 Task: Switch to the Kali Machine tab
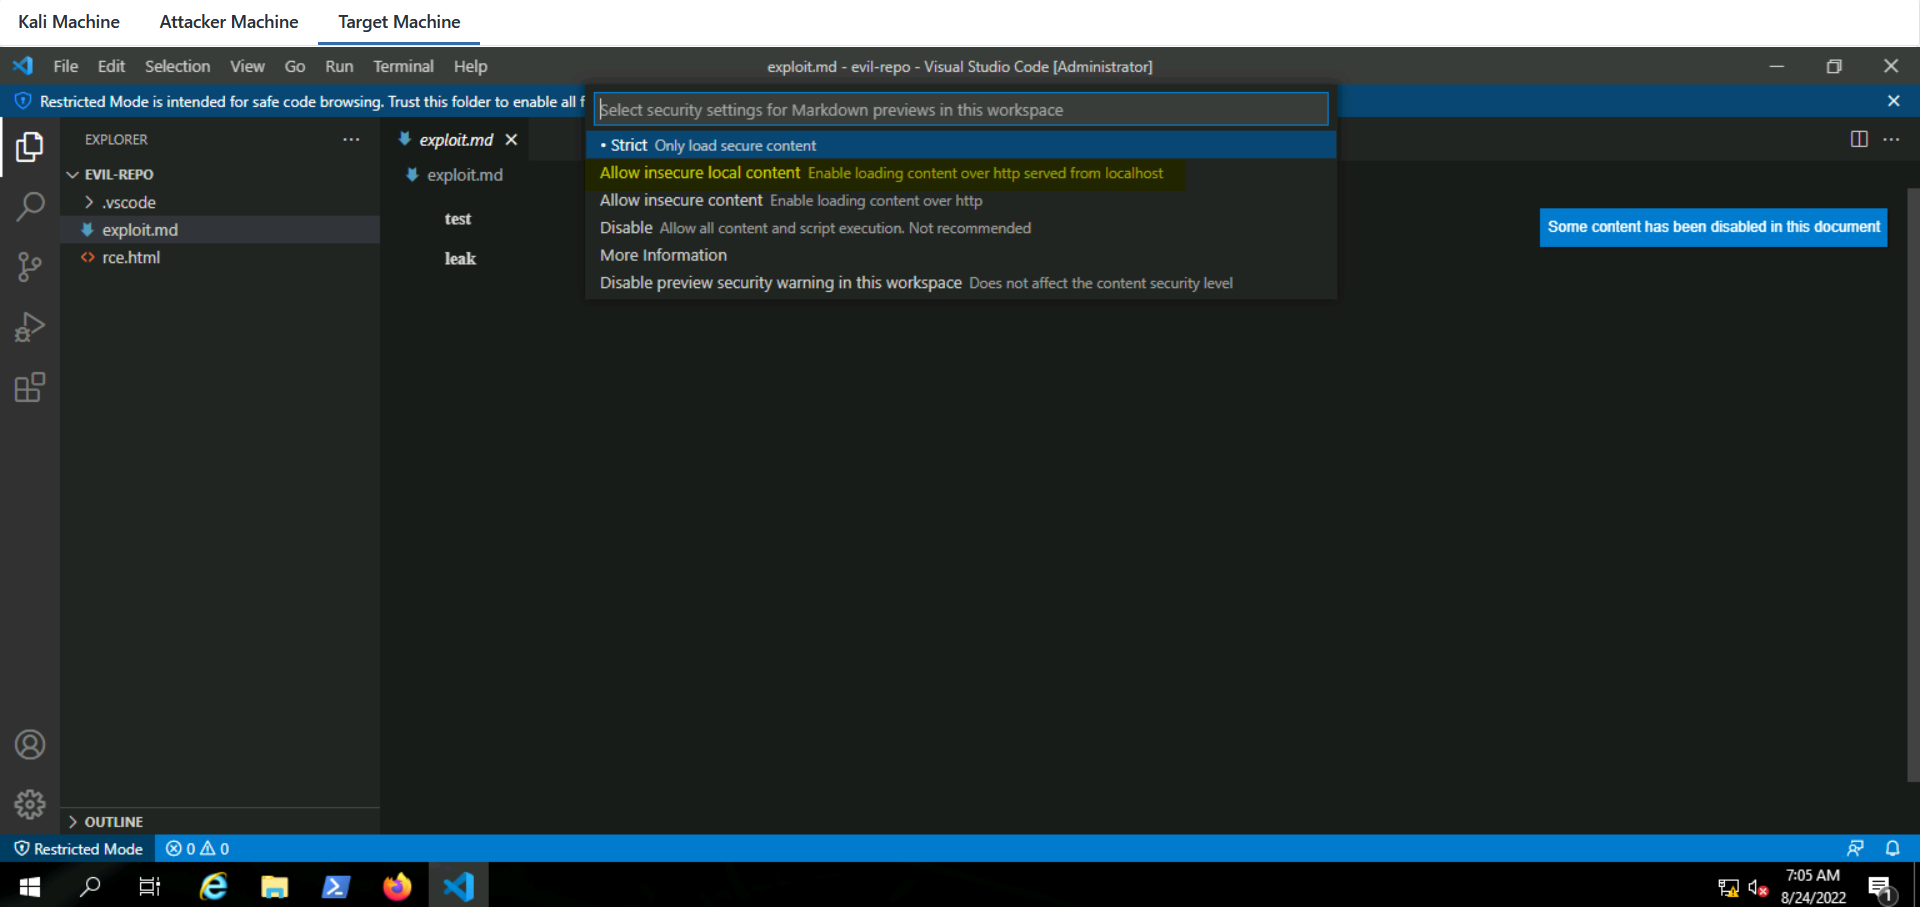[69, 22]
